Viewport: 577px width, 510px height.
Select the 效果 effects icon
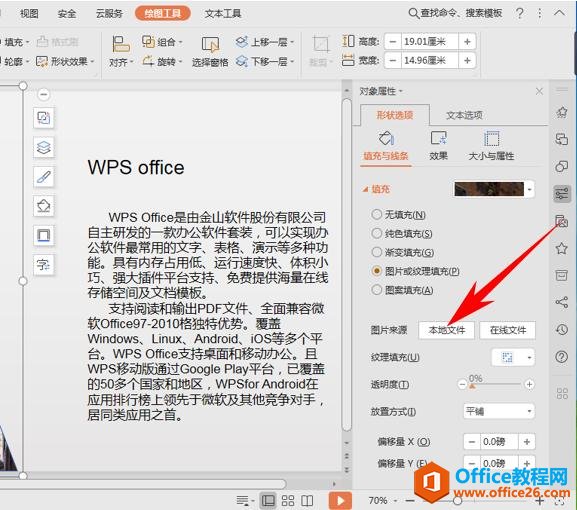[x=439, y=139]
